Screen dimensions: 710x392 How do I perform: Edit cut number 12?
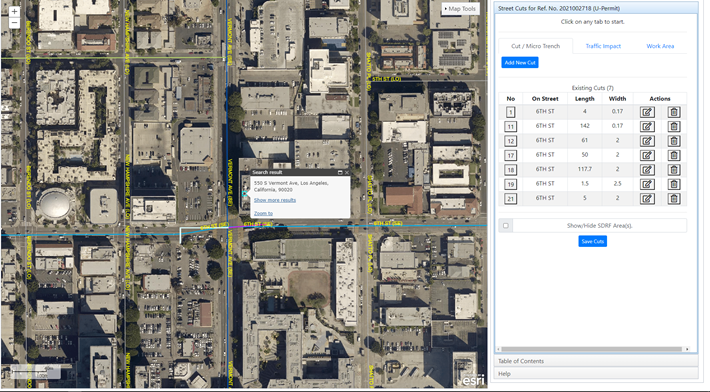647,141
